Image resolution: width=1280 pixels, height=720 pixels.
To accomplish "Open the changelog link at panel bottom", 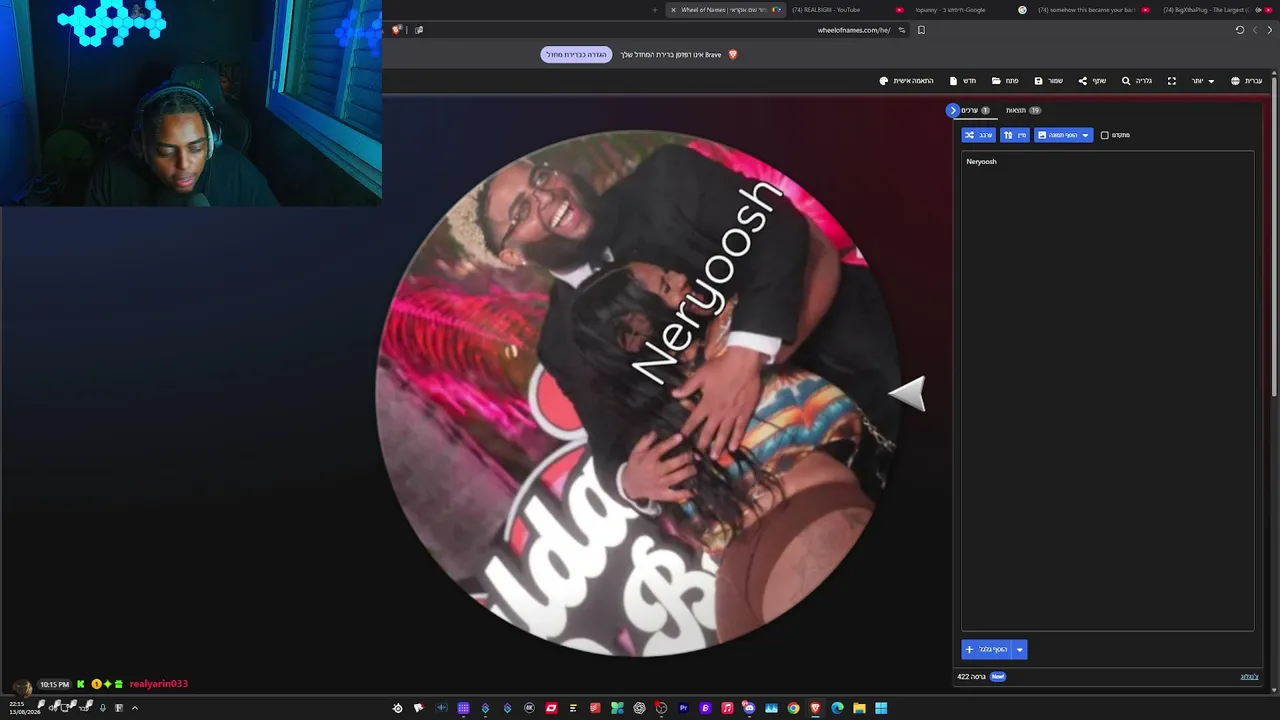I will pos(1249,677).
